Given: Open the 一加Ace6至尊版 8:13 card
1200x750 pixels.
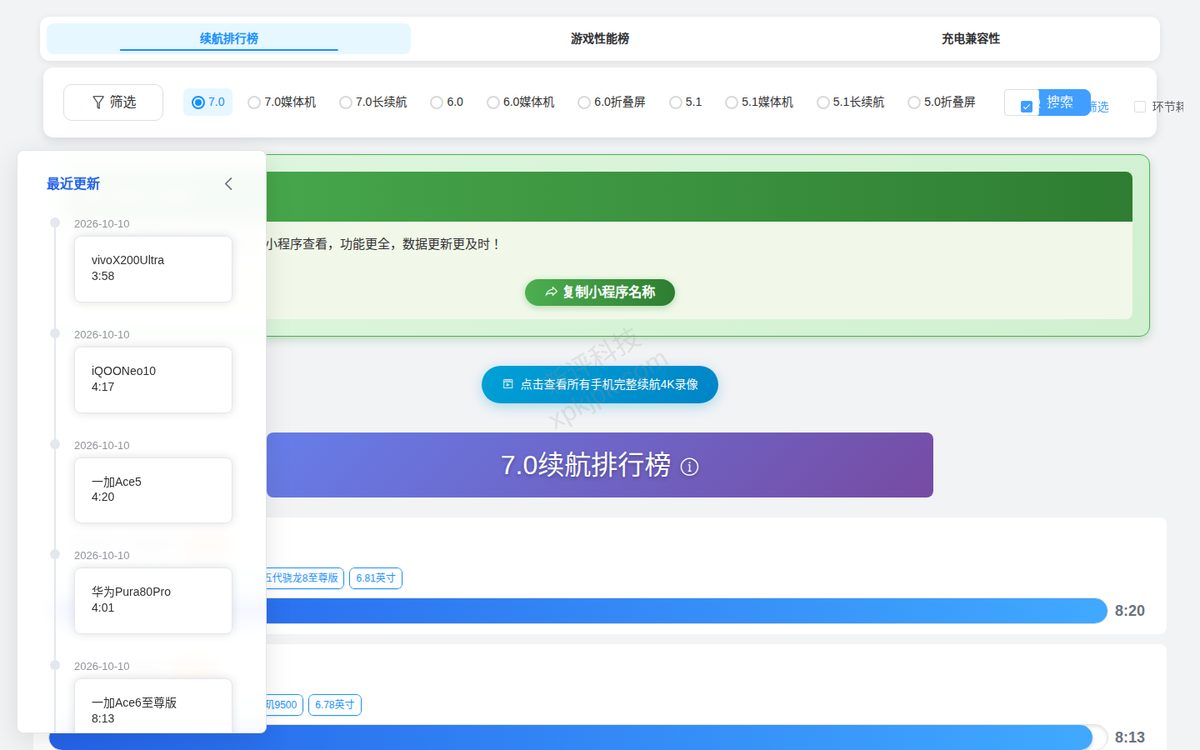Looking at the screenshot, I should (153, 706).
